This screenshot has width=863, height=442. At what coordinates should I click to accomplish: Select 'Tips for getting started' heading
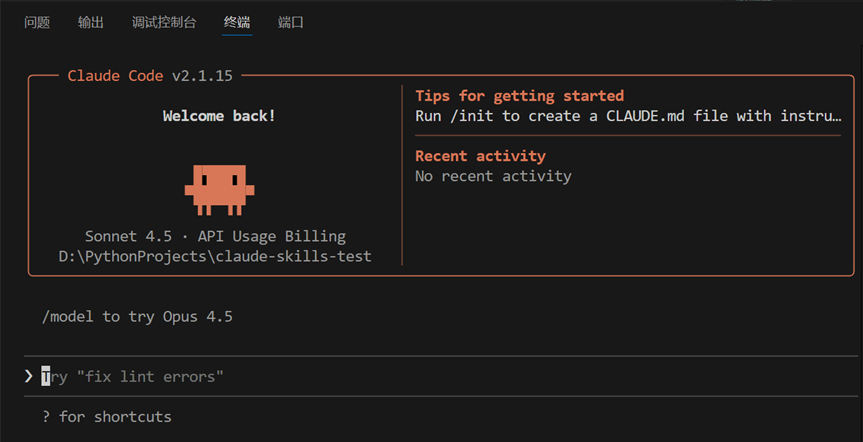520,96
